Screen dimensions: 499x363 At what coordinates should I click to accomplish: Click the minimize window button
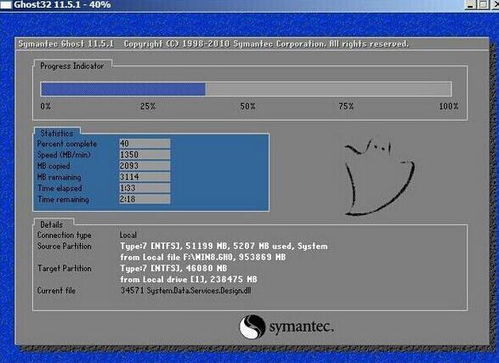coord(470,4)
